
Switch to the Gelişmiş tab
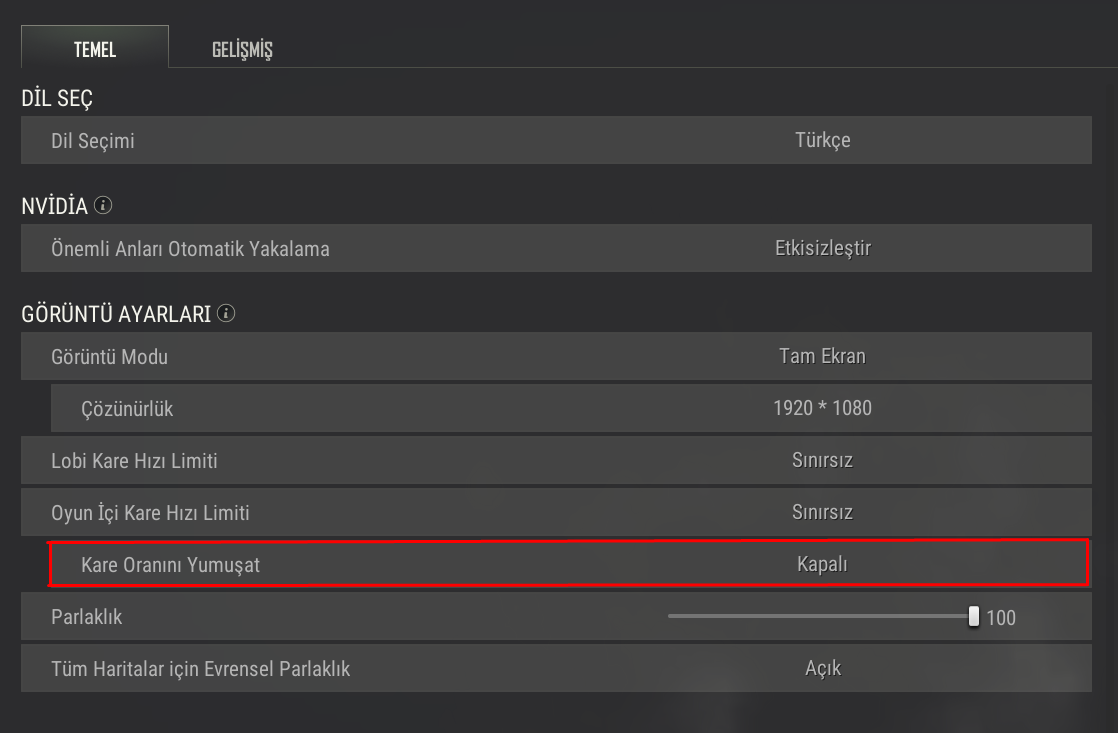pos(242,49)
